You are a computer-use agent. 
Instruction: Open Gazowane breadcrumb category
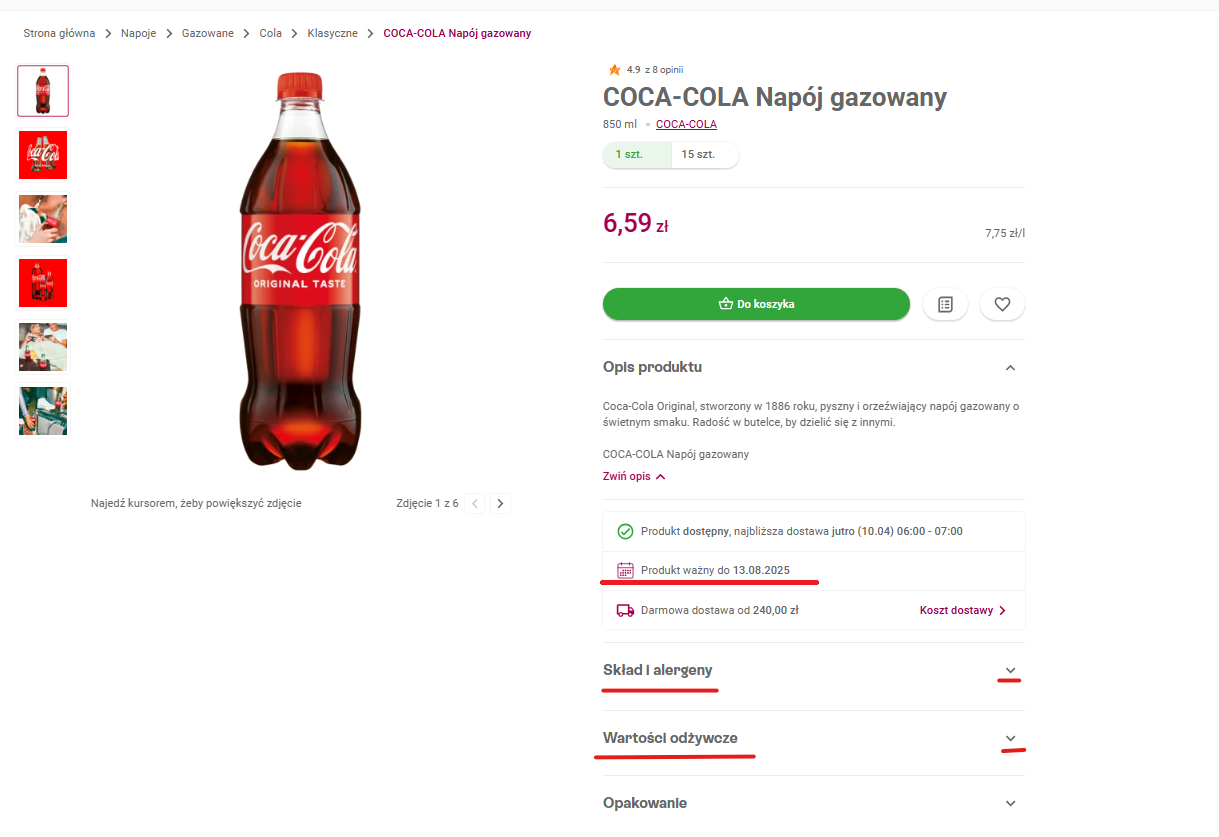click(x=207, y=33)
